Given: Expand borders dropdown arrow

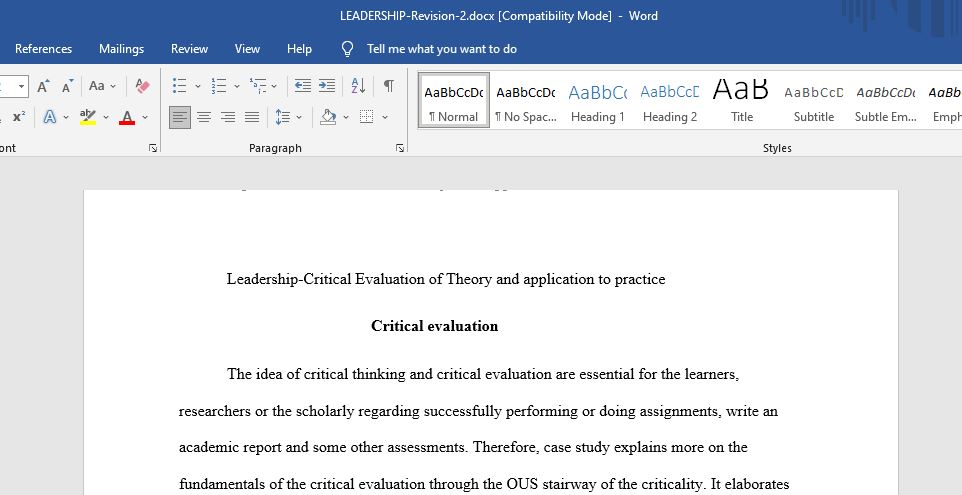Looking at the screenshot, I should tap(385, 117).
